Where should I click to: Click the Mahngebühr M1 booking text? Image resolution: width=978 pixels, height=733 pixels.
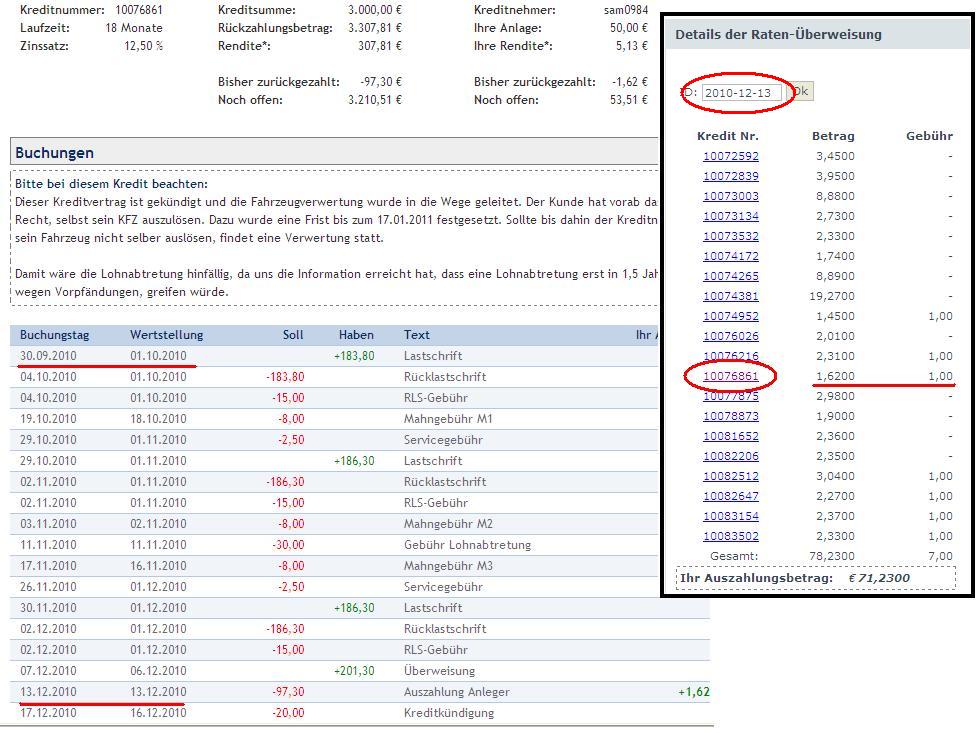pyautogui.click(x=448, y=419)
